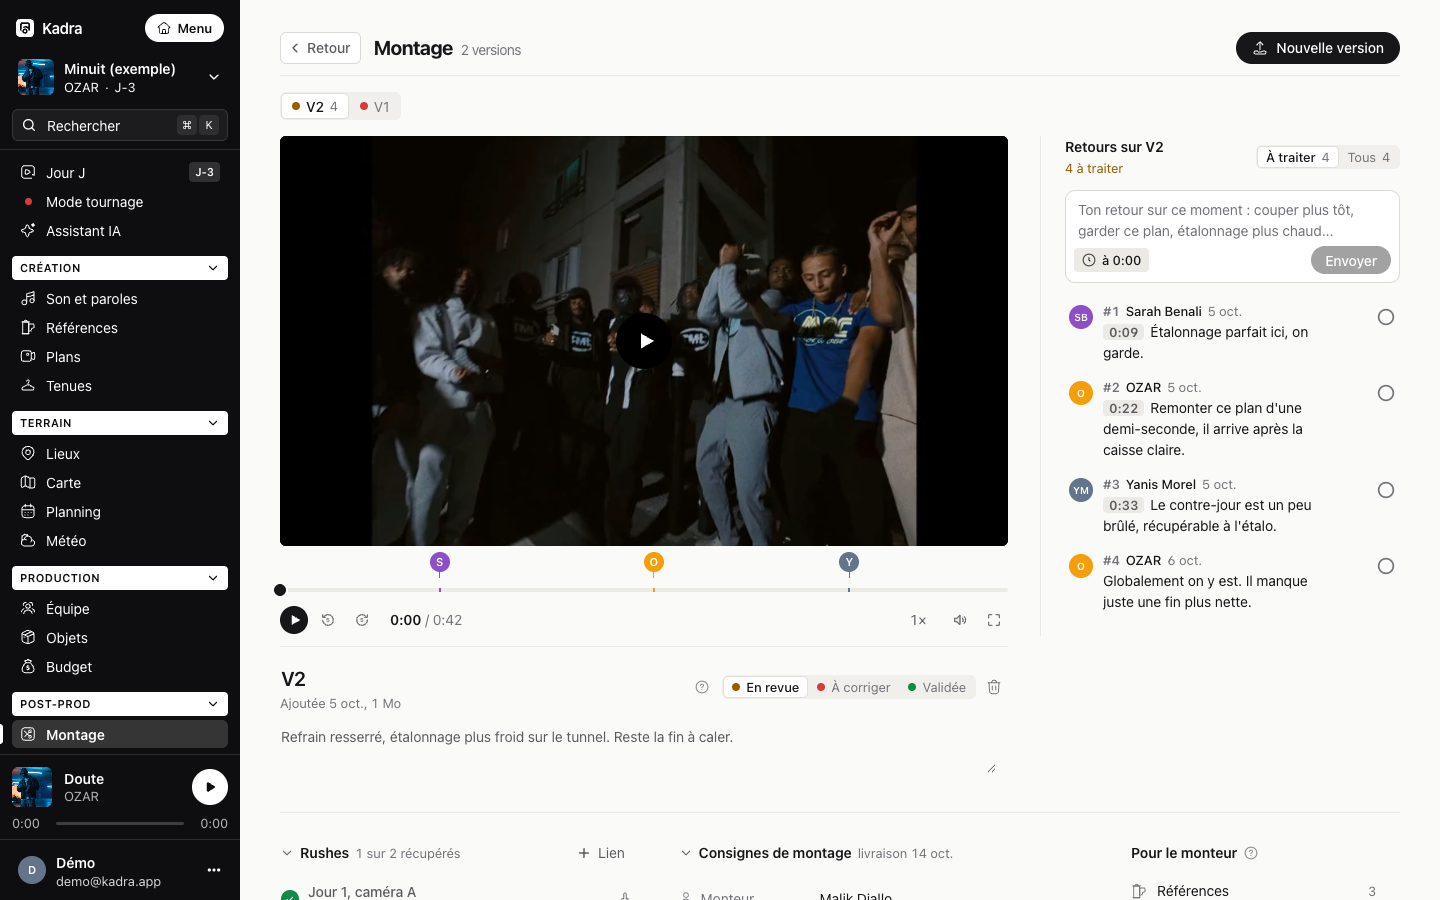Open Assistant IA sparkle icon
This screenshot has width=1440, height=900.
(28, 230)
